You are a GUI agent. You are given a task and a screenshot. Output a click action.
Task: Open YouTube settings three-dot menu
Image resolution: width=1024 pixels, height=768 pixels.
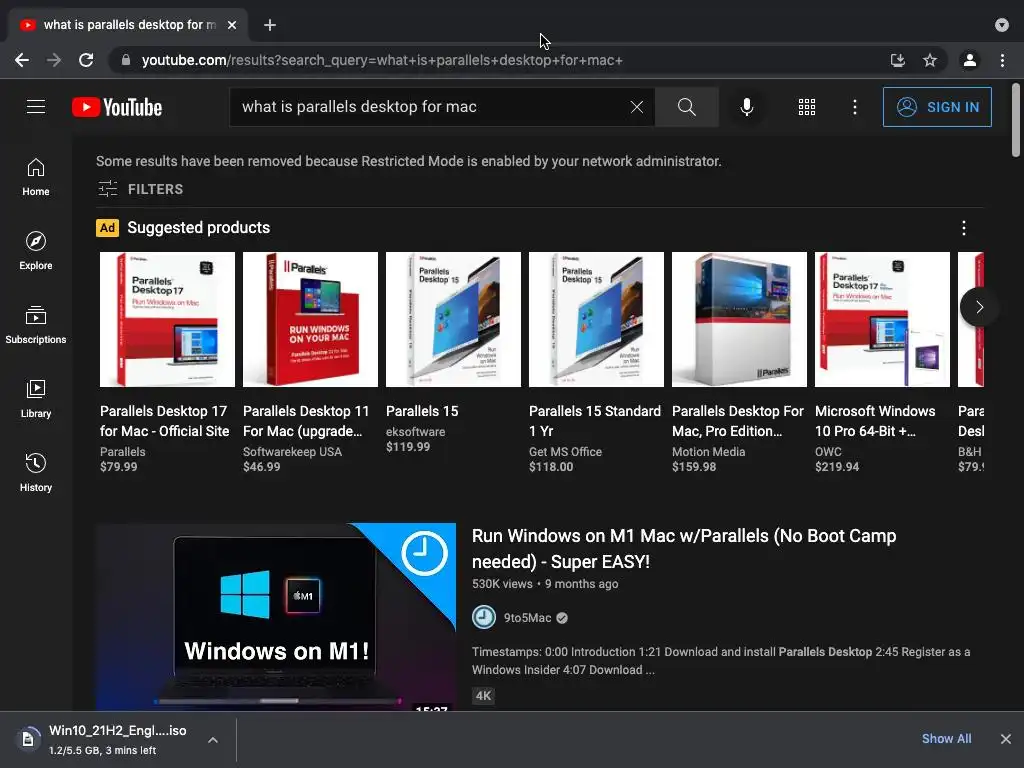point(855,107)
